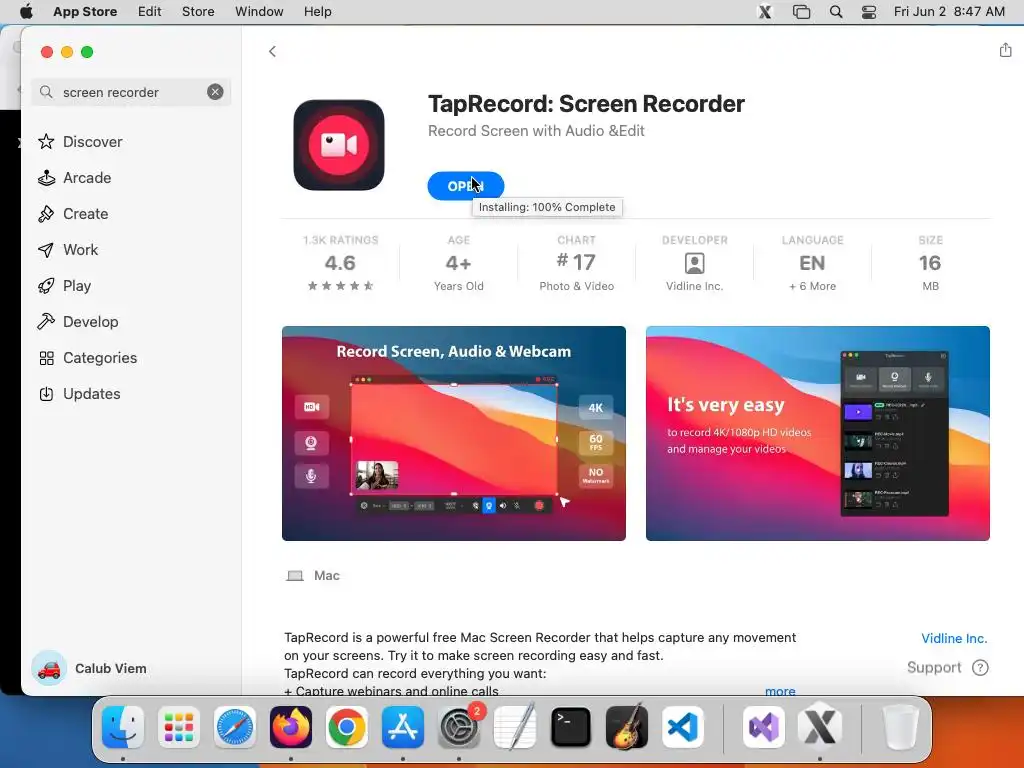Click the X icon in menu bar
This screenshot has width=1024, height=768.
(765, 12)
